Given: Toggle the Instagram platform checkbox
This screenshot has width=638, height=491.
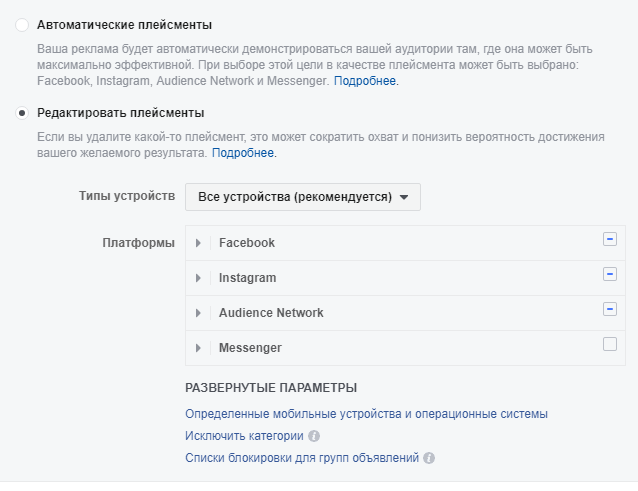Looking at the screenshot, I should click(610, 274).
